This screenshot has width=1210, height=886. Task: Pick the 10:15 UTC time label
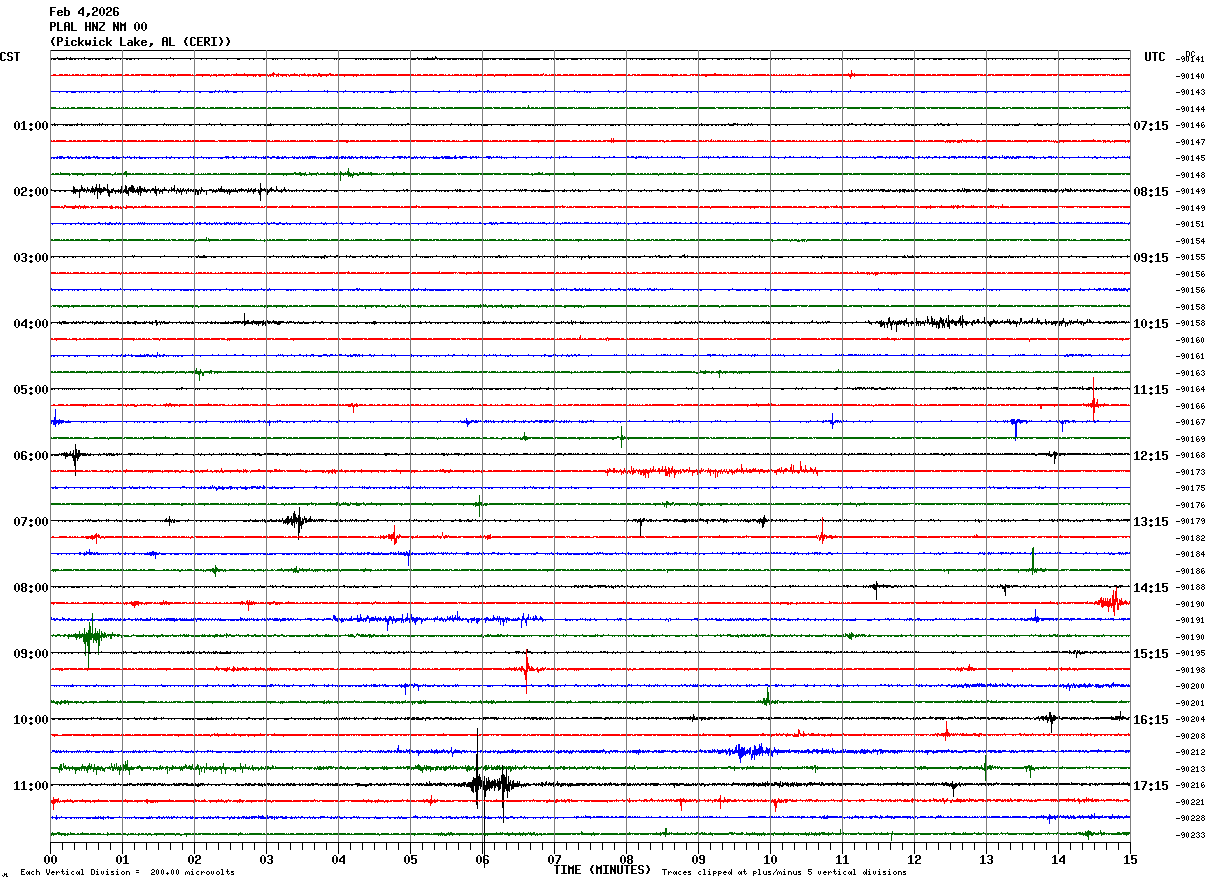click(x=1151, y=324)
